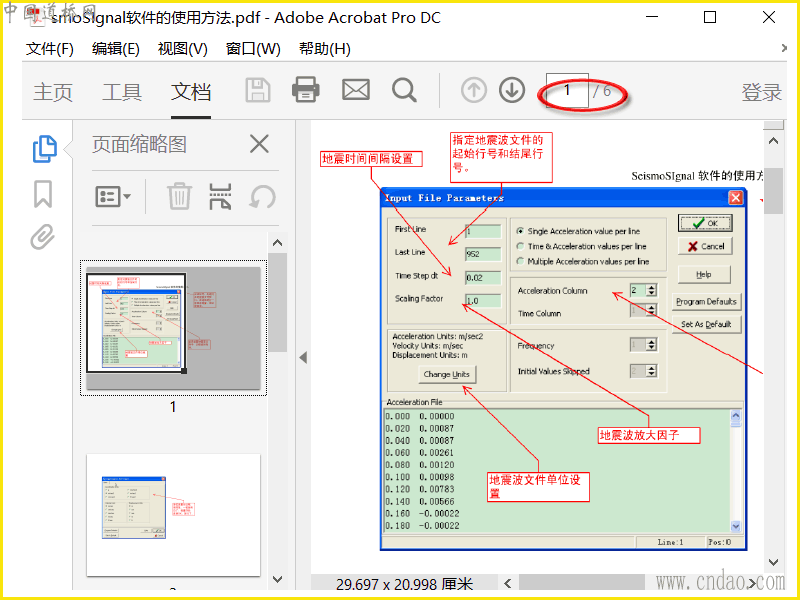800x600 pixels.
Task: Open 文件(F) menu
Action: [50, 49]
